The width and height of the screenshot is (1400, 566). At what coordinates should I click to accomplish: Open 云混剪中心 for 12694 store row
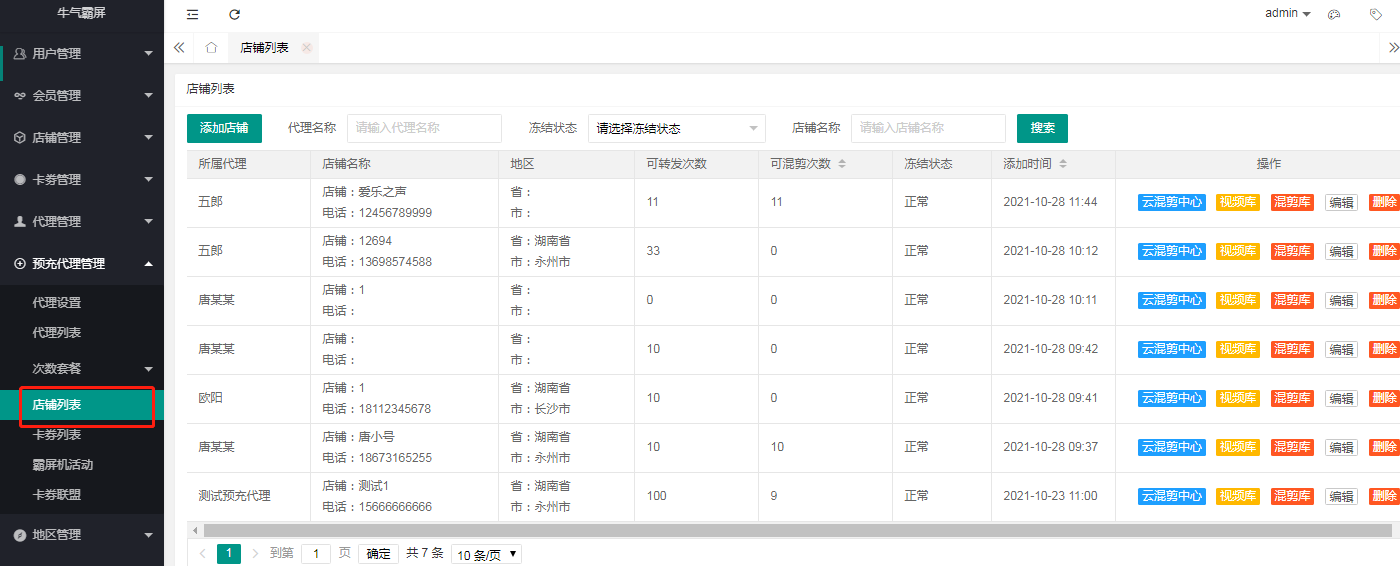point(1172,251)
